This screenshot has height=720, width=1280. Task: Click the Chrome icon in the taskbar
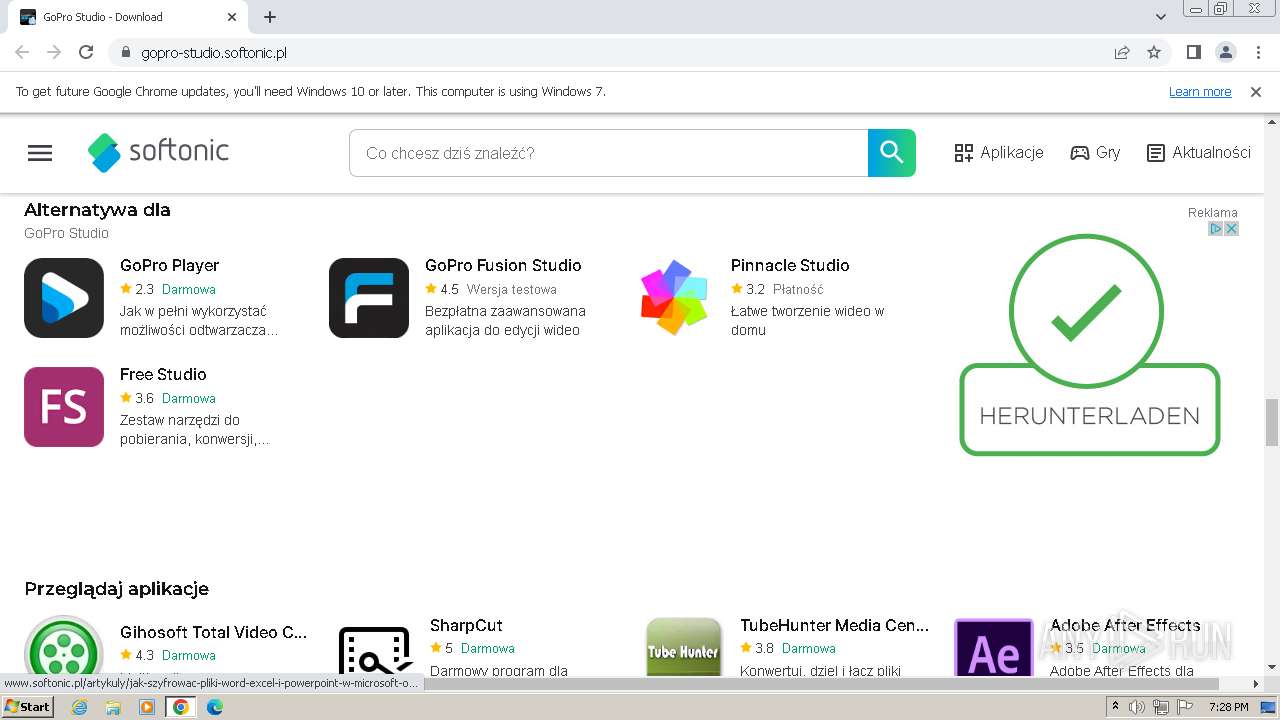181,707
